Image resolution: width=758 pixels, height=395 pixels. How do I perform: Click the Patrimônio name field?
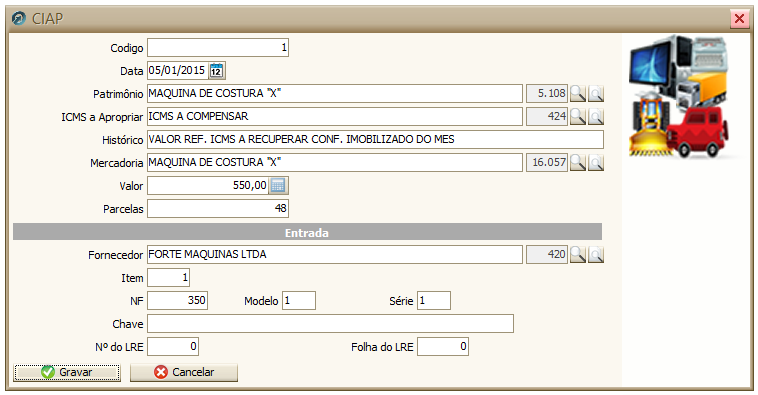point(335,93)
